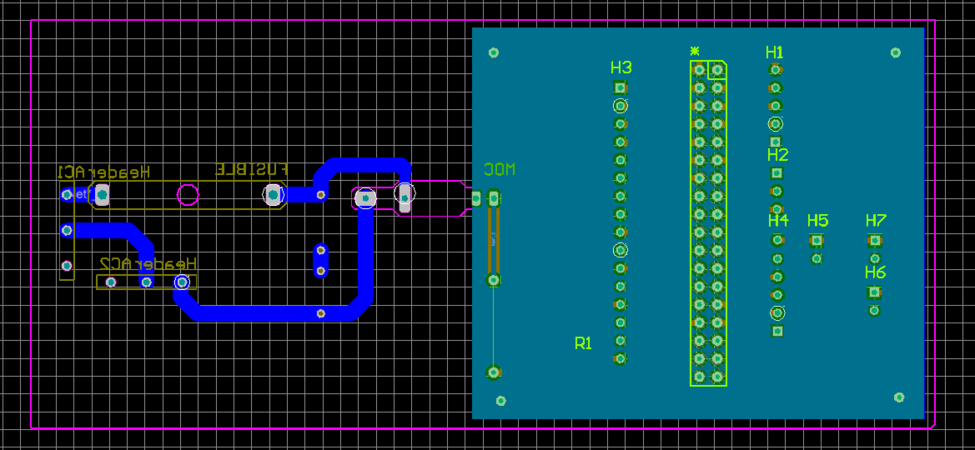Select the H2 designator label
This screenshot has width=975, height=450.
[777, 155]
